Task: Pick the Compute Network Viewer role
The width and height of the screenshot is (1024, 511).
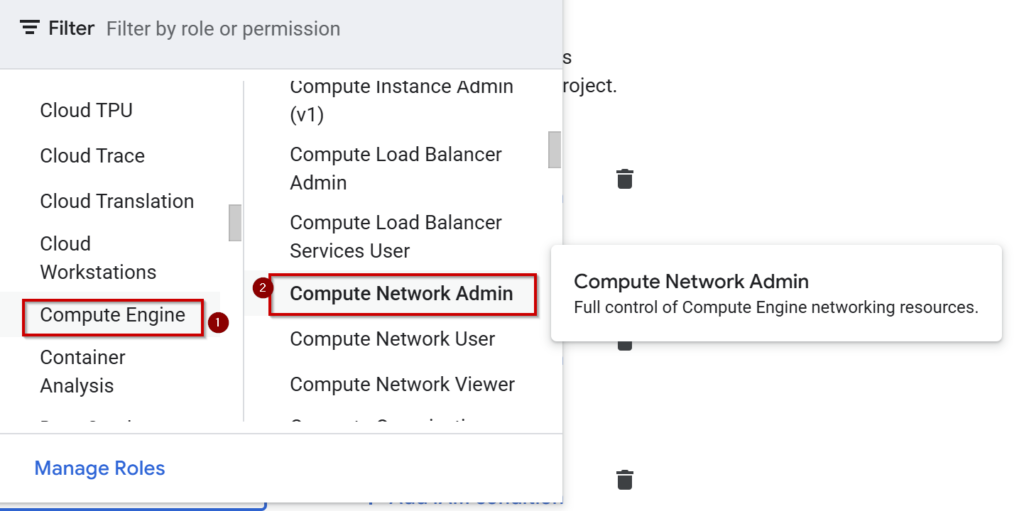Action: pyautogui.click(x=402, y=384)
